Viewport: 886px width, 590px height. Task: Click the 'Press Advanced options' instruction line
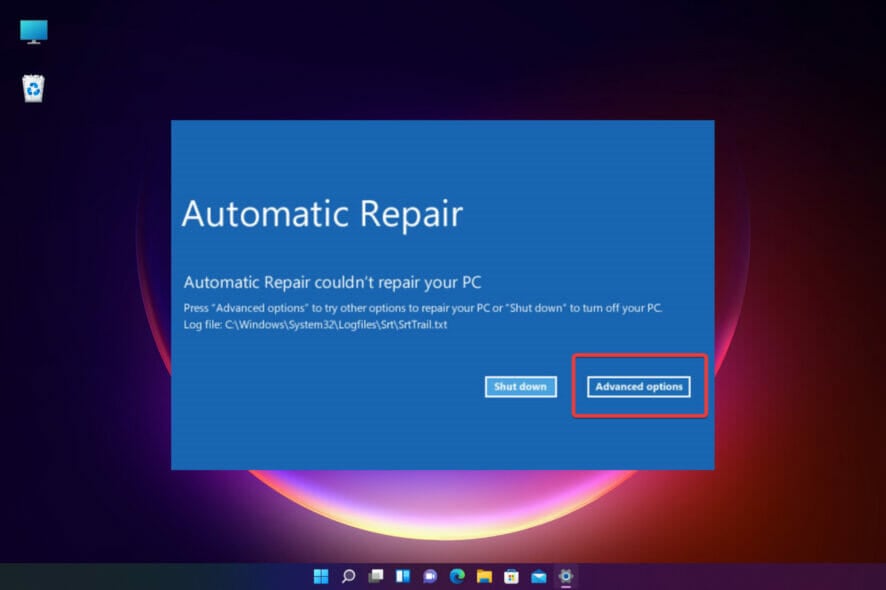(x=423, y=308)
